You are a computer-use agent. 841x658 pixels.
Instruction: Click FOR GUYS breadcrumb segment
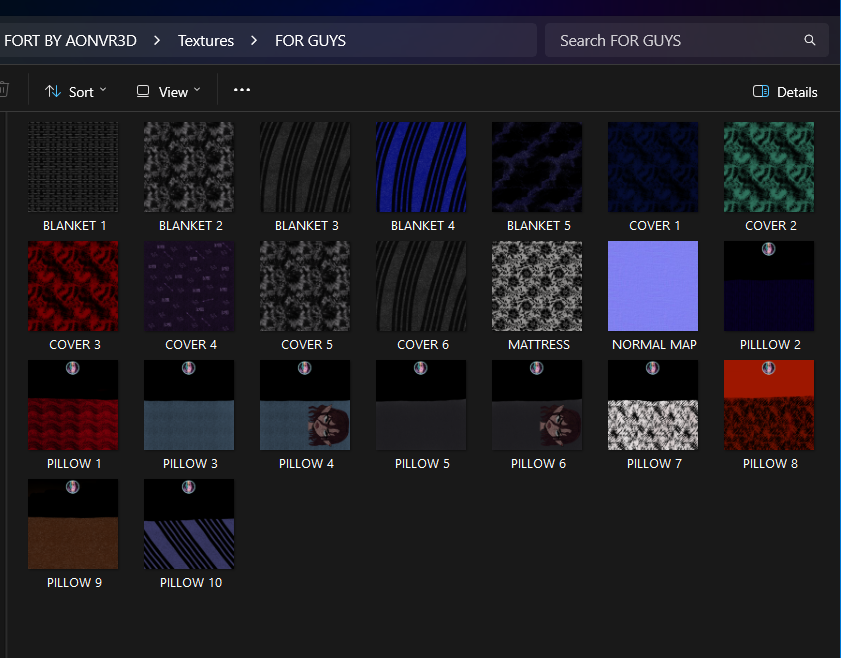(310, 41)
